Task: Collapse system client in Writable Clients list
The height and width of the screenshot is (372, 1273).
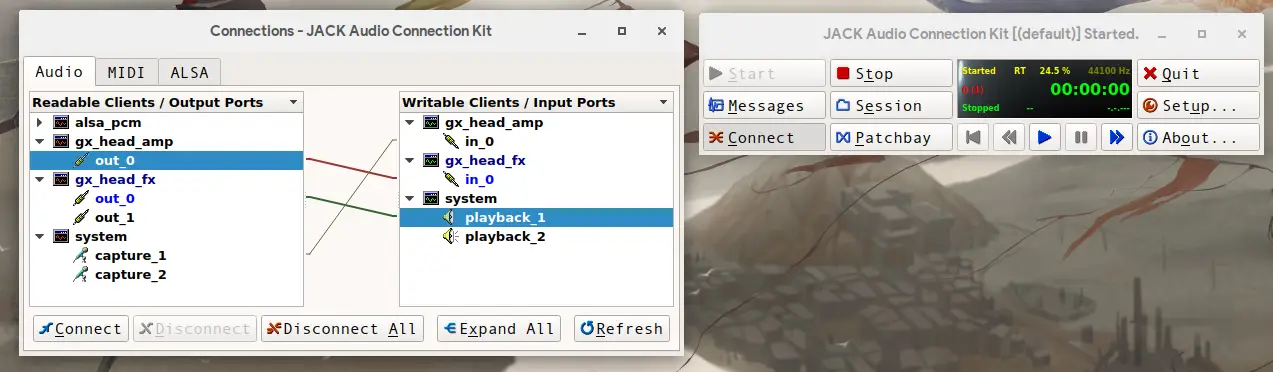Action: click(x=409, y=198)
